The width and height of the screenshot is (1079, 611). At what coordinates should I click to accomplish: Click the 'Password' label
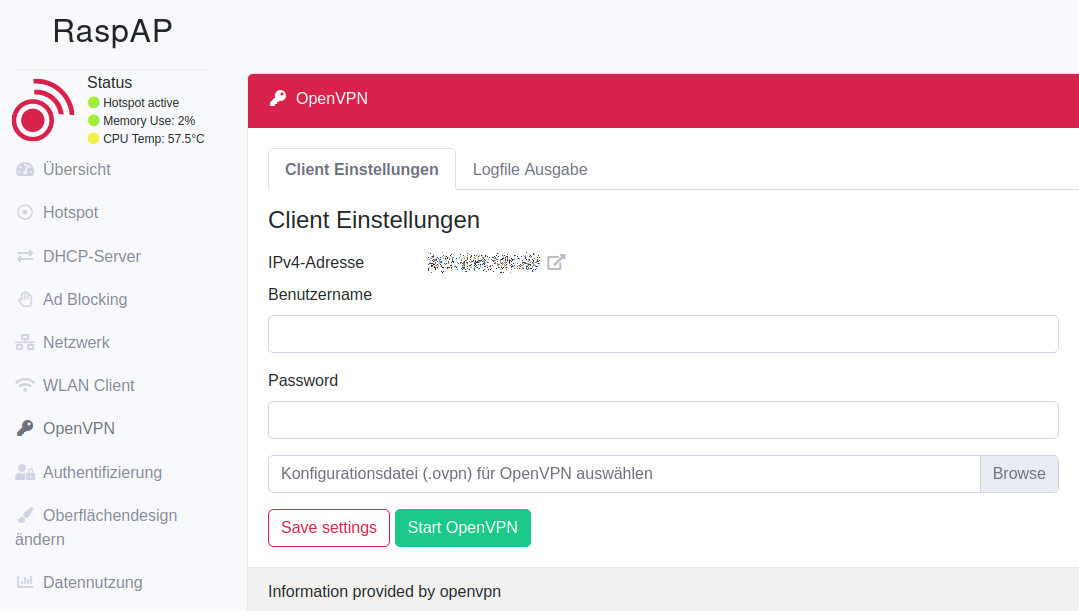click(303, 380)
